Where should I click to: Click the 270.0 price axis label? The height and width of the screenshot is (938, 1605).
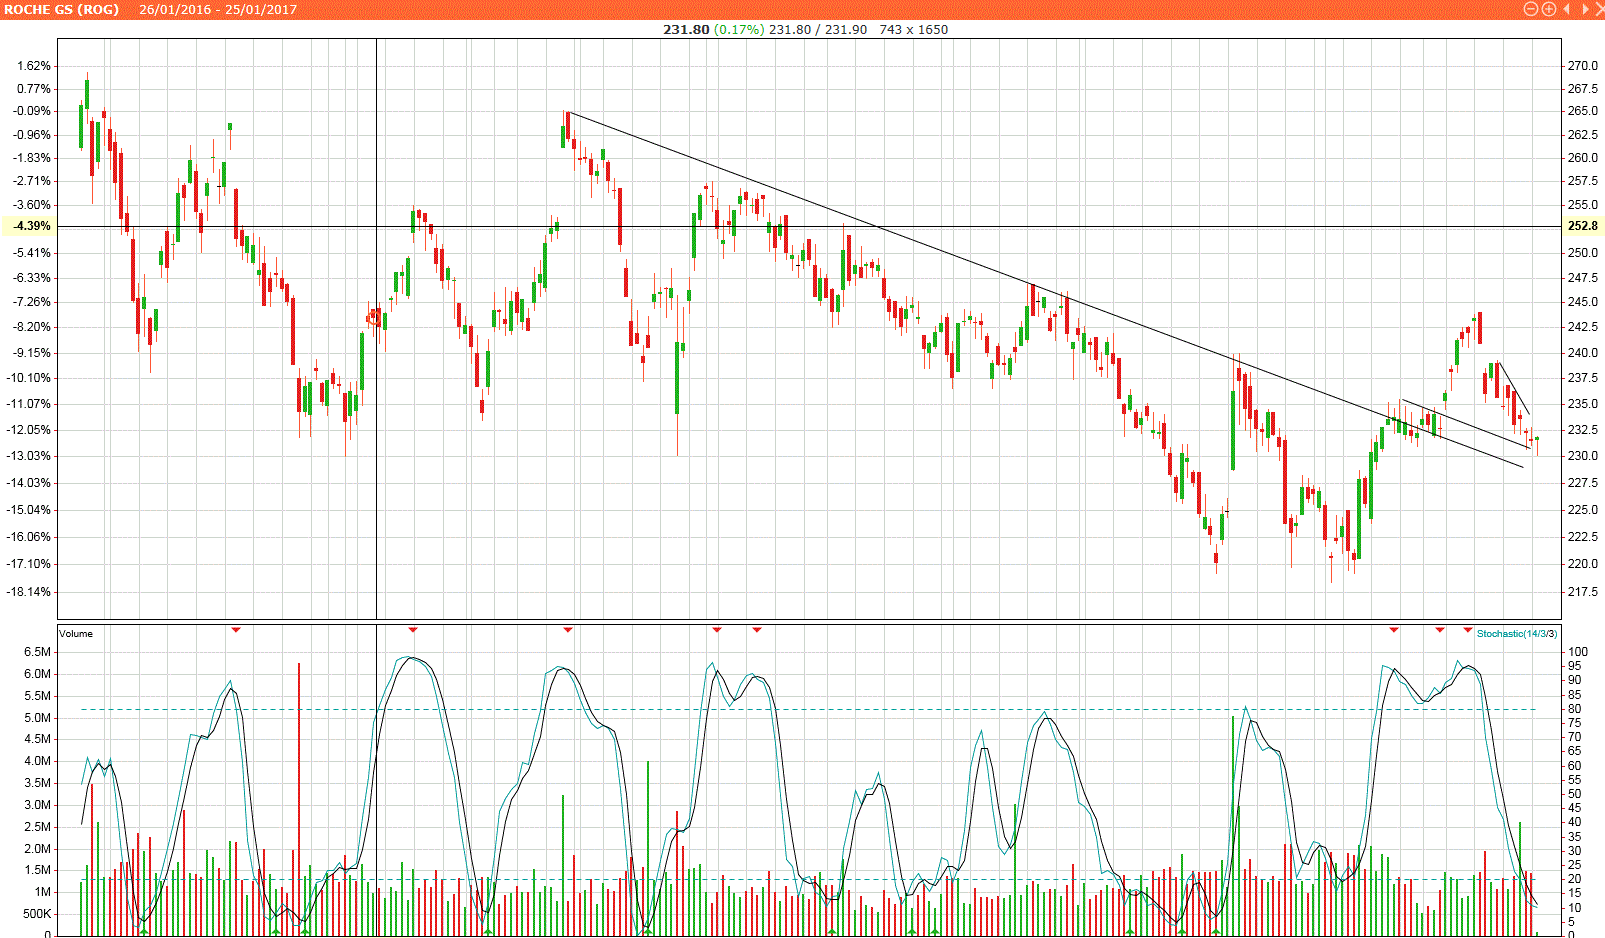tap(1582, 66)
